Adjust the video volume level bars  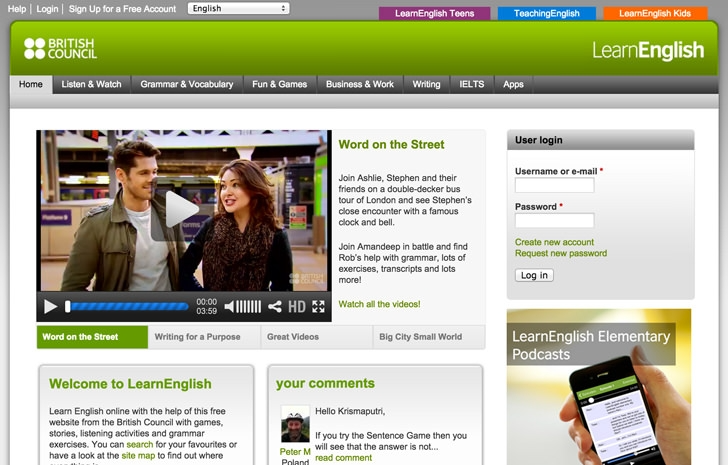(249, 307)
